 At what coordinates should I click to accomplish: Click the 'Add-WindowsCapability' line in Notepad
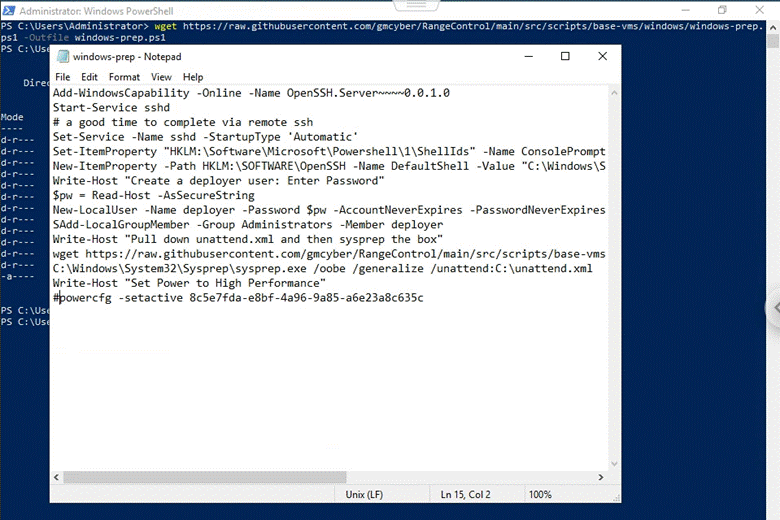click(251, 93)
